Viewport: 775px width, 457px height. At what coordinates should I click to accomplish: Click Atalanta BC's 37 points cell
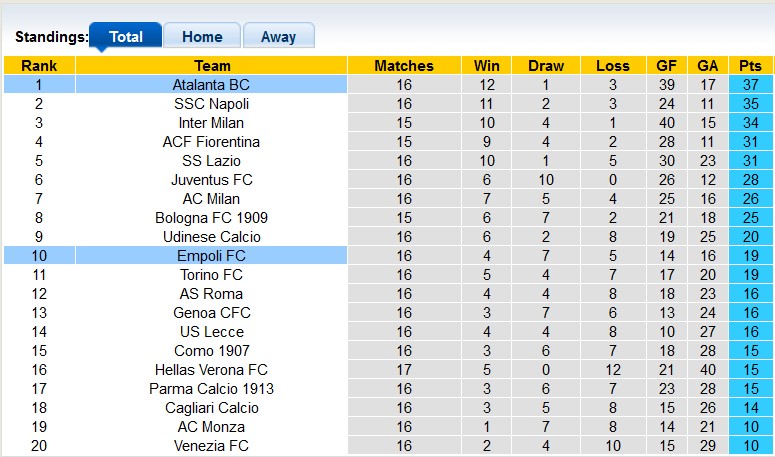tap(748, 85)
